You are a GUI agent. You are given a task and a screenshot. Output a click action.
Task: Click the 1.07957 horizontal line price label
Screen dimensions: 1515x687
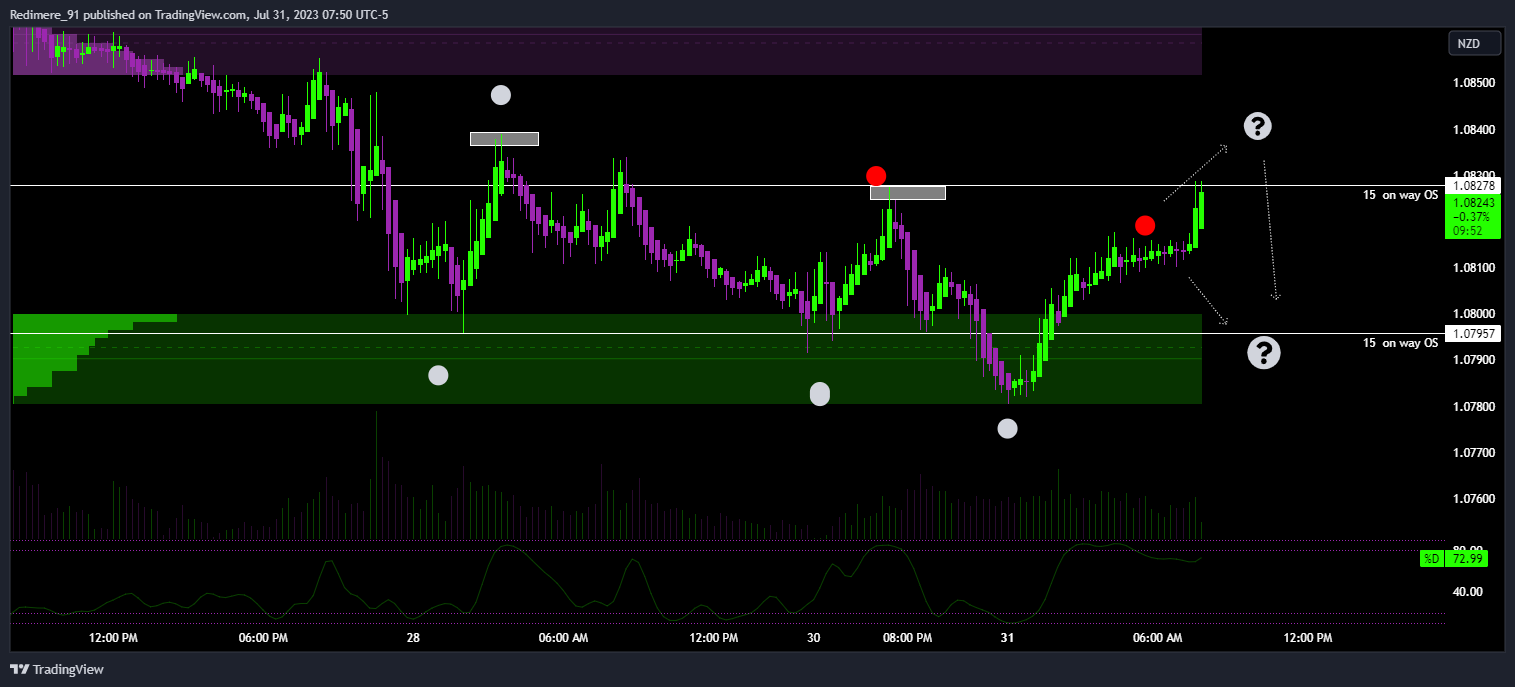(1473, 333)
